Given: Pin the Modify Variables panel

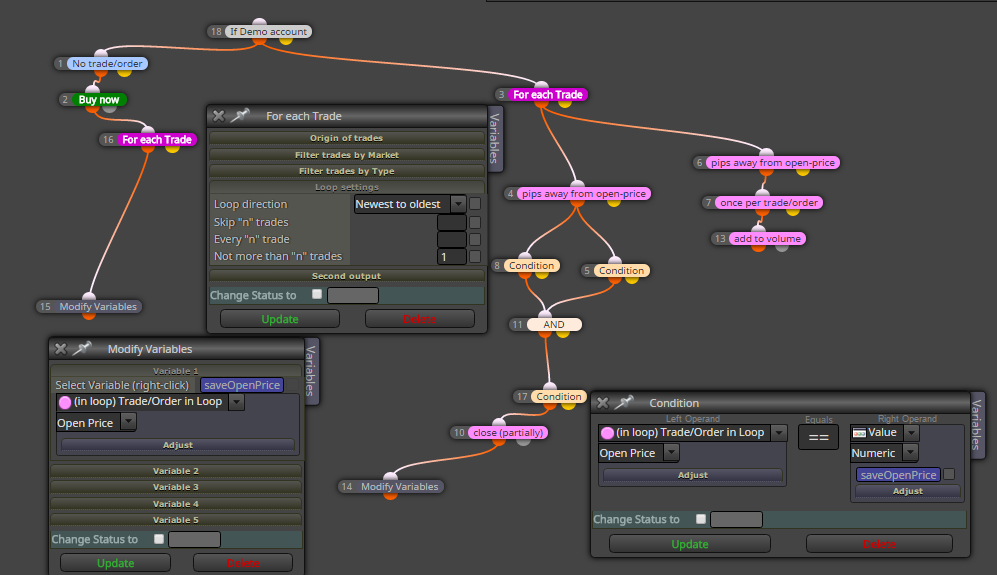Looking at the screenshot, I should click(81, 349).
